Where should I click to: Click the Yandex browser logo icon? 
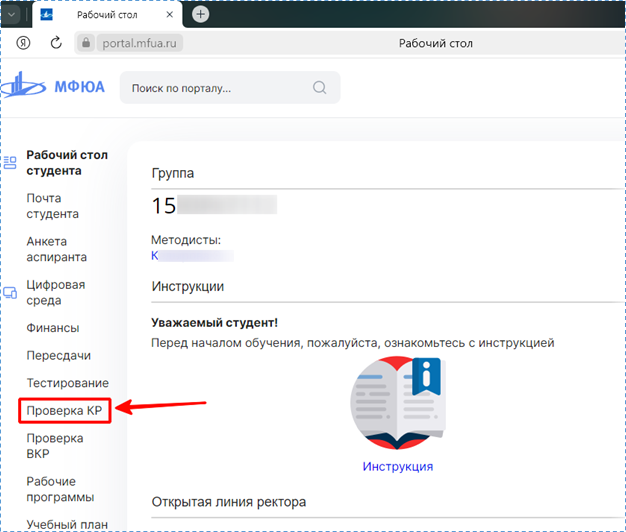point(23,43)
